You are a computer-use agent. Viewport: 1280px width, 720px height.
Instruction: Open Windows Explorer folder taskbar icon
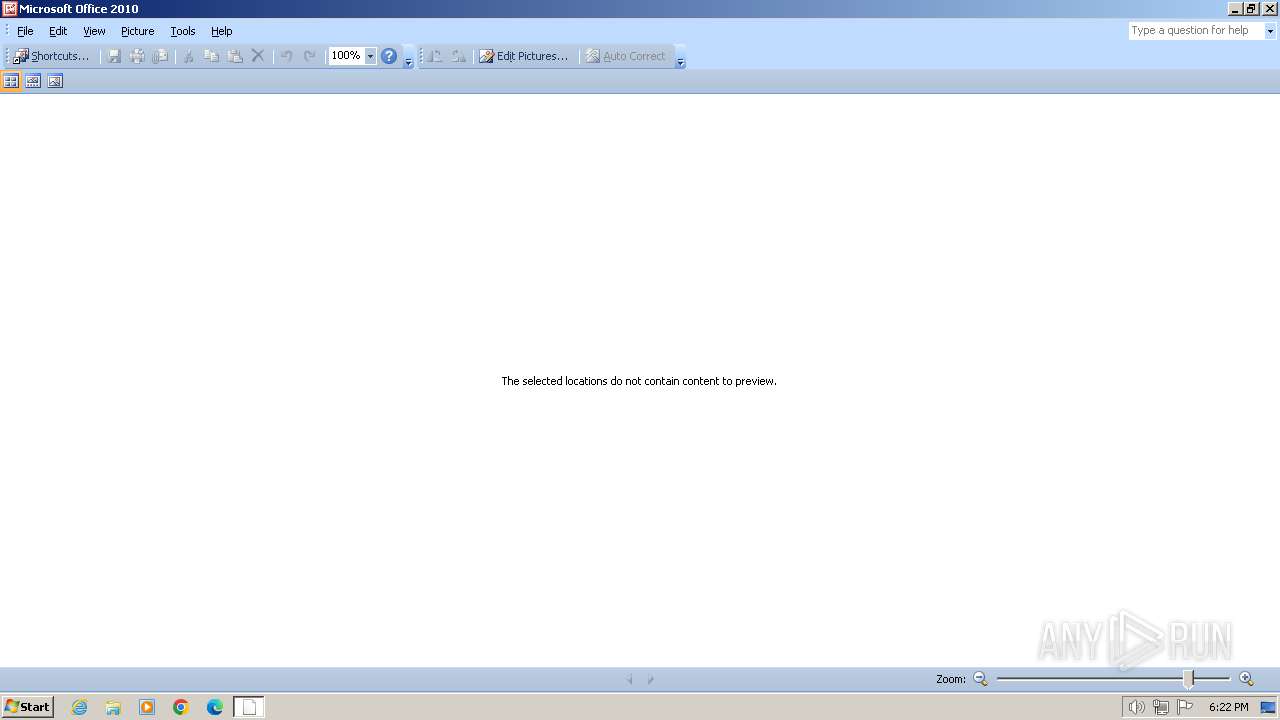113,707
